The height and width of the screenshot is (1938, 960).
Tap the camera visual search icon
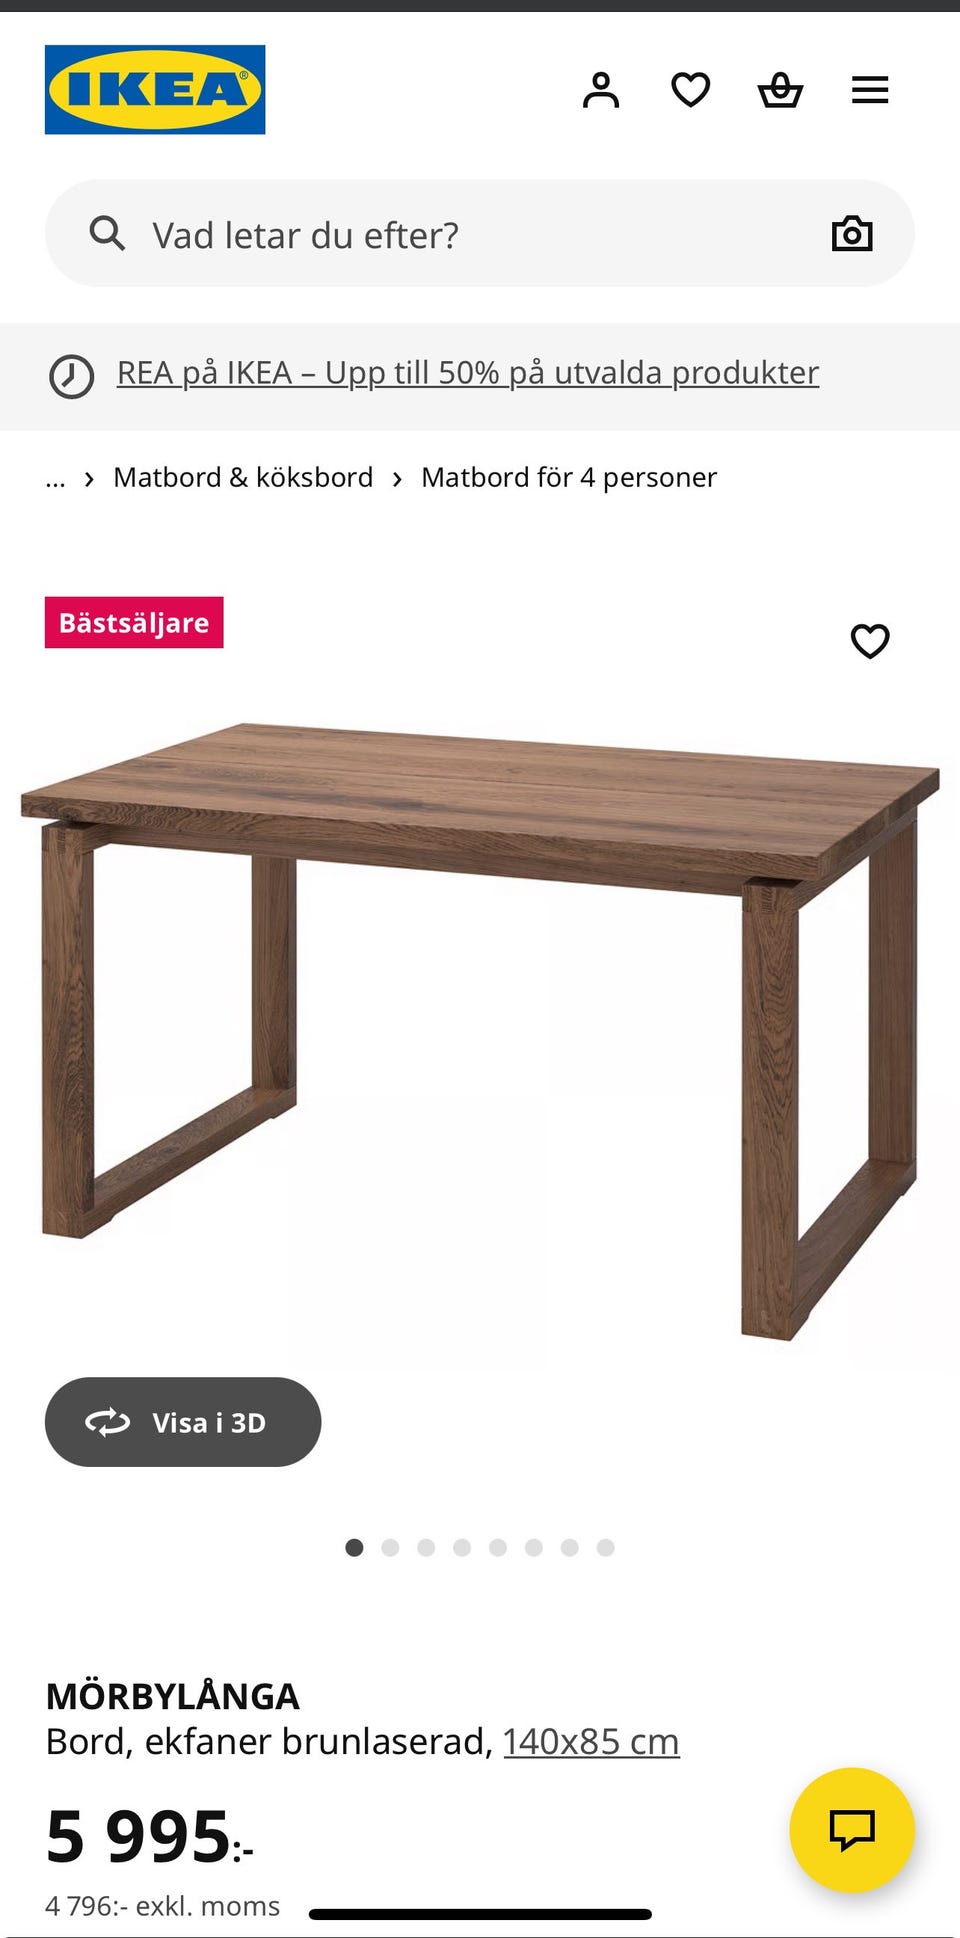(852, 234)
